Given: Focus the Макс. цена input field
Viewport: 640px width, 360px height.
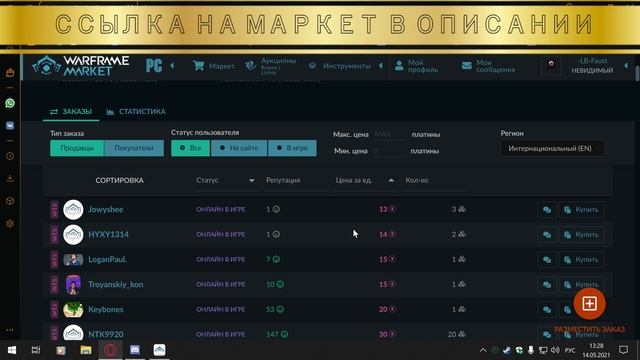Looking at the screenshot, I should click(x=389, y=134).
